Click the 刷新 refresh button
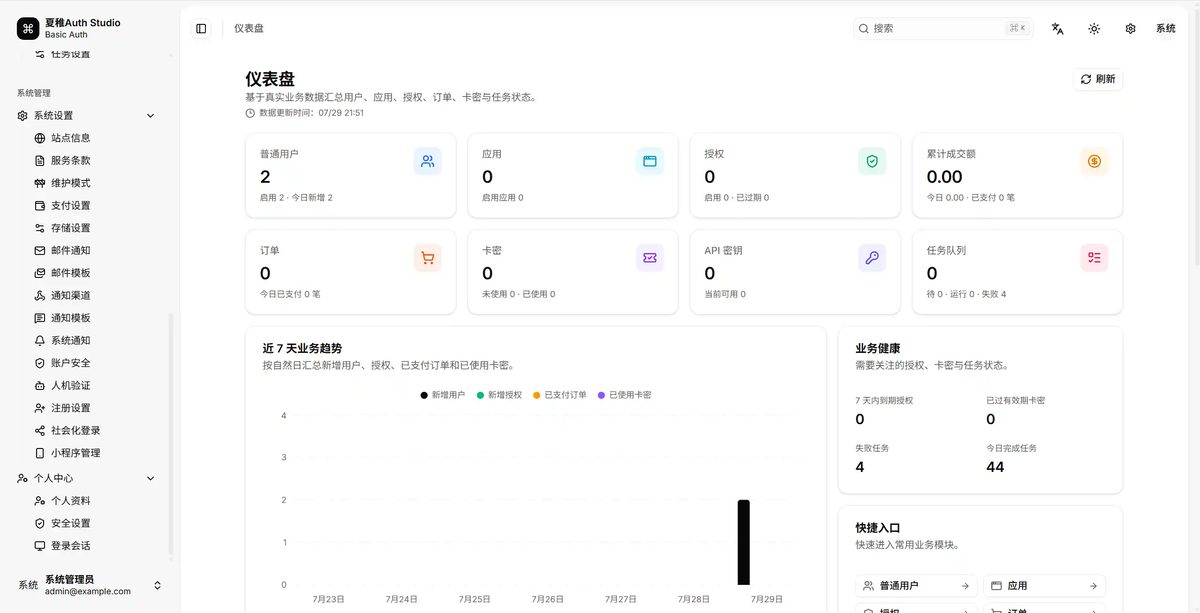The image size is (1200, 613). tap(1098, 79)
